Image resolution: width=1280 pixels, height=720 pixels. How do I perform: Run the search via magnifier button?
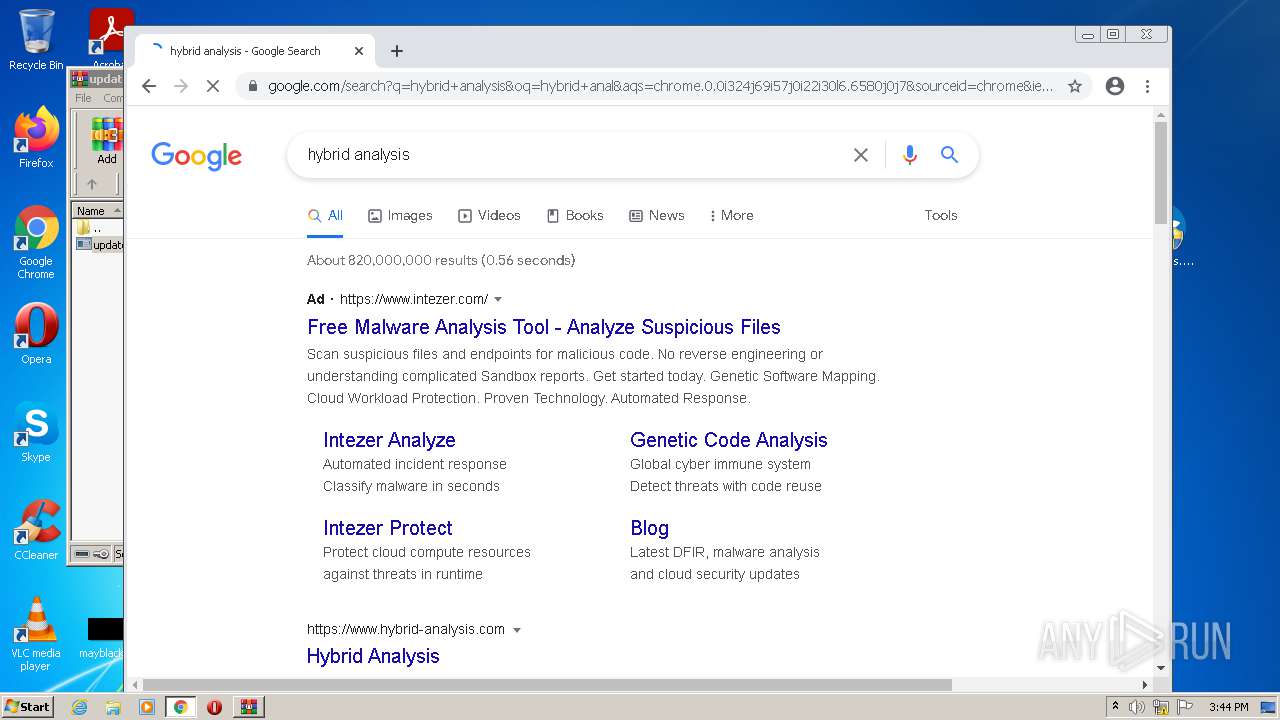click(x=949, y=155)
